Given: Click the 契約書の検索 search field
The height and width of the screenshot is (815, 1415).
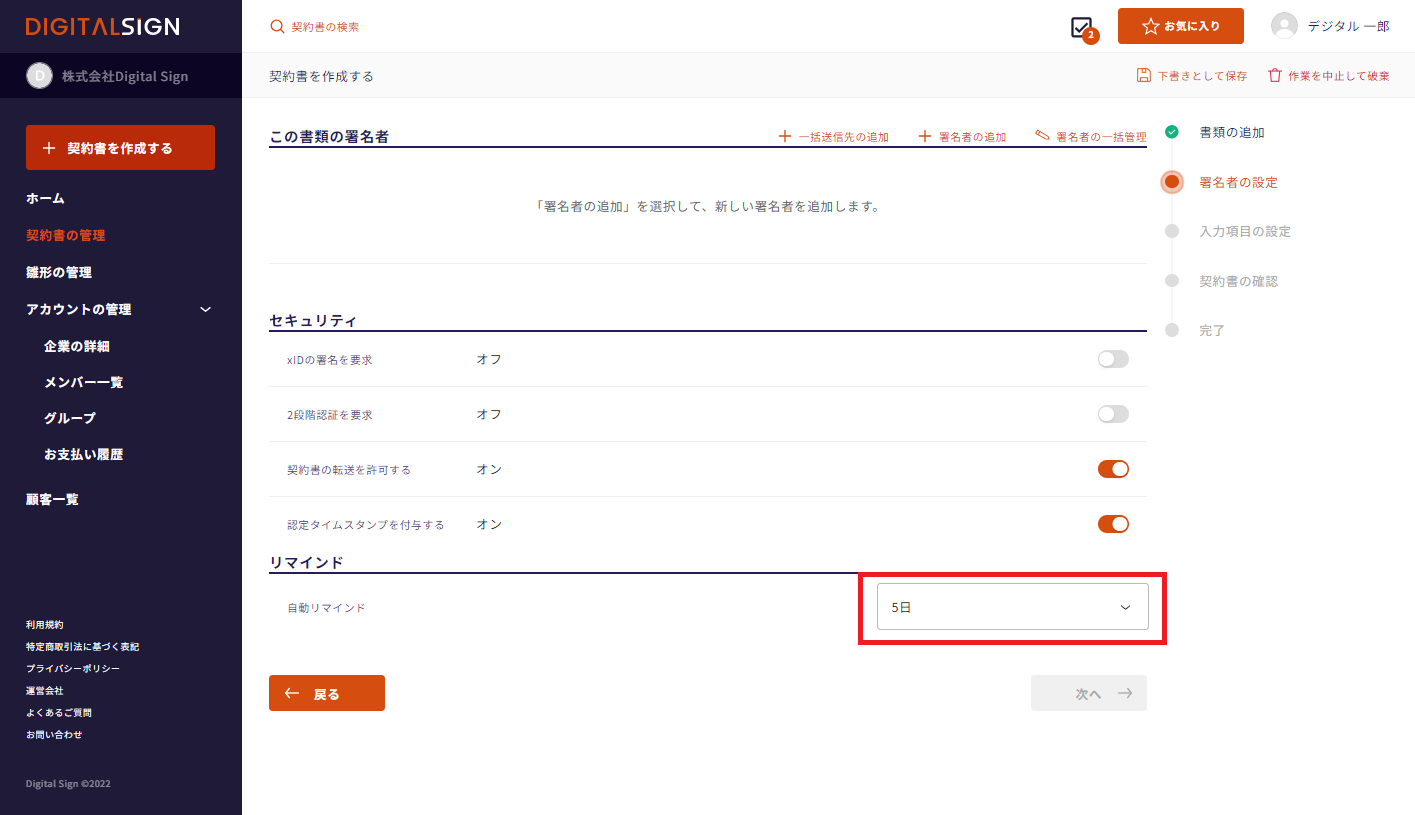Looking at the screenshot, I should pos(325,27).
